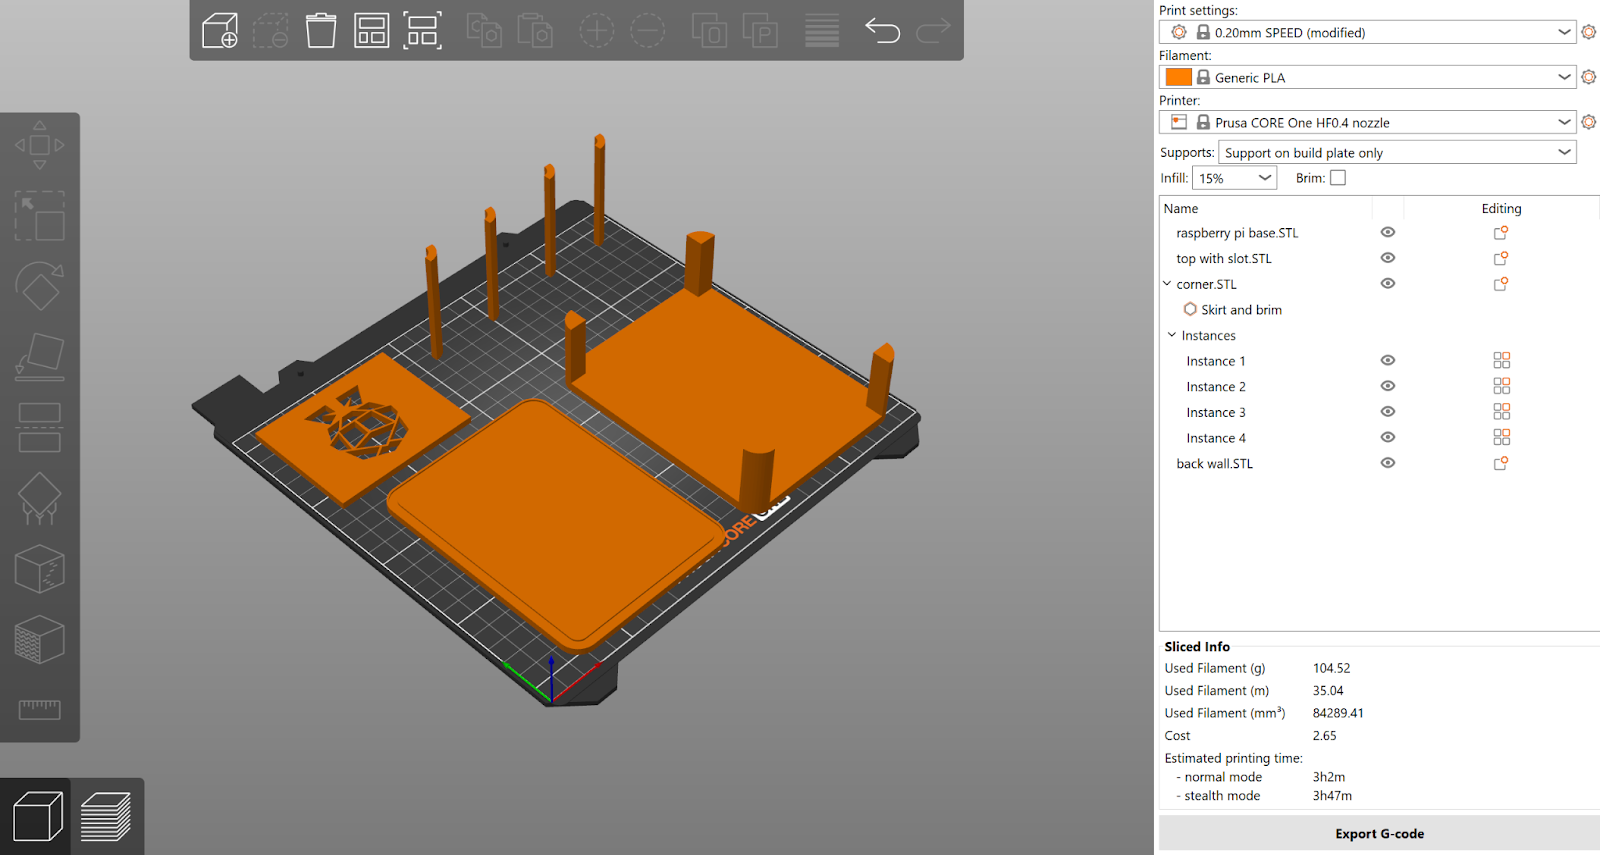1600x855 pixels.
Task: Open print settings gear icon
Action: click(1588, 32)
